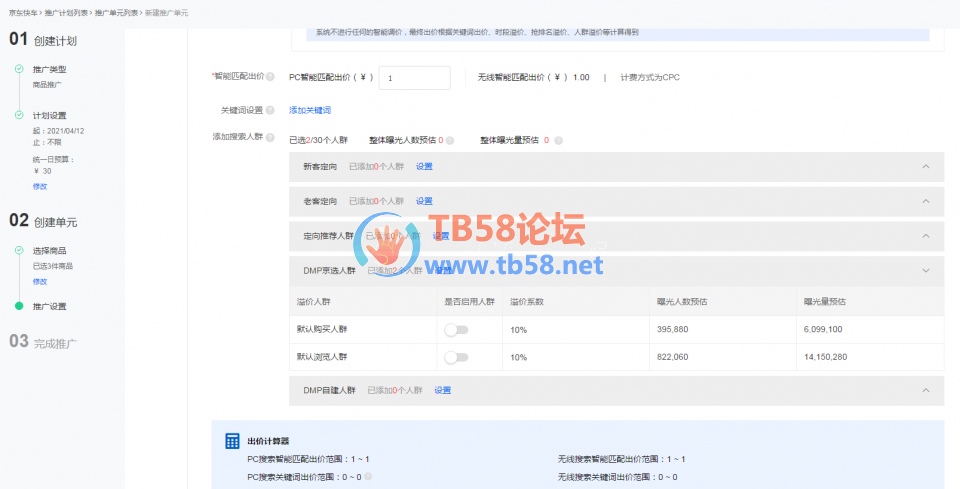Go to 推广计划列表 in breadcrumb
This screenshot has width=960, height=489.
point(68,12)
